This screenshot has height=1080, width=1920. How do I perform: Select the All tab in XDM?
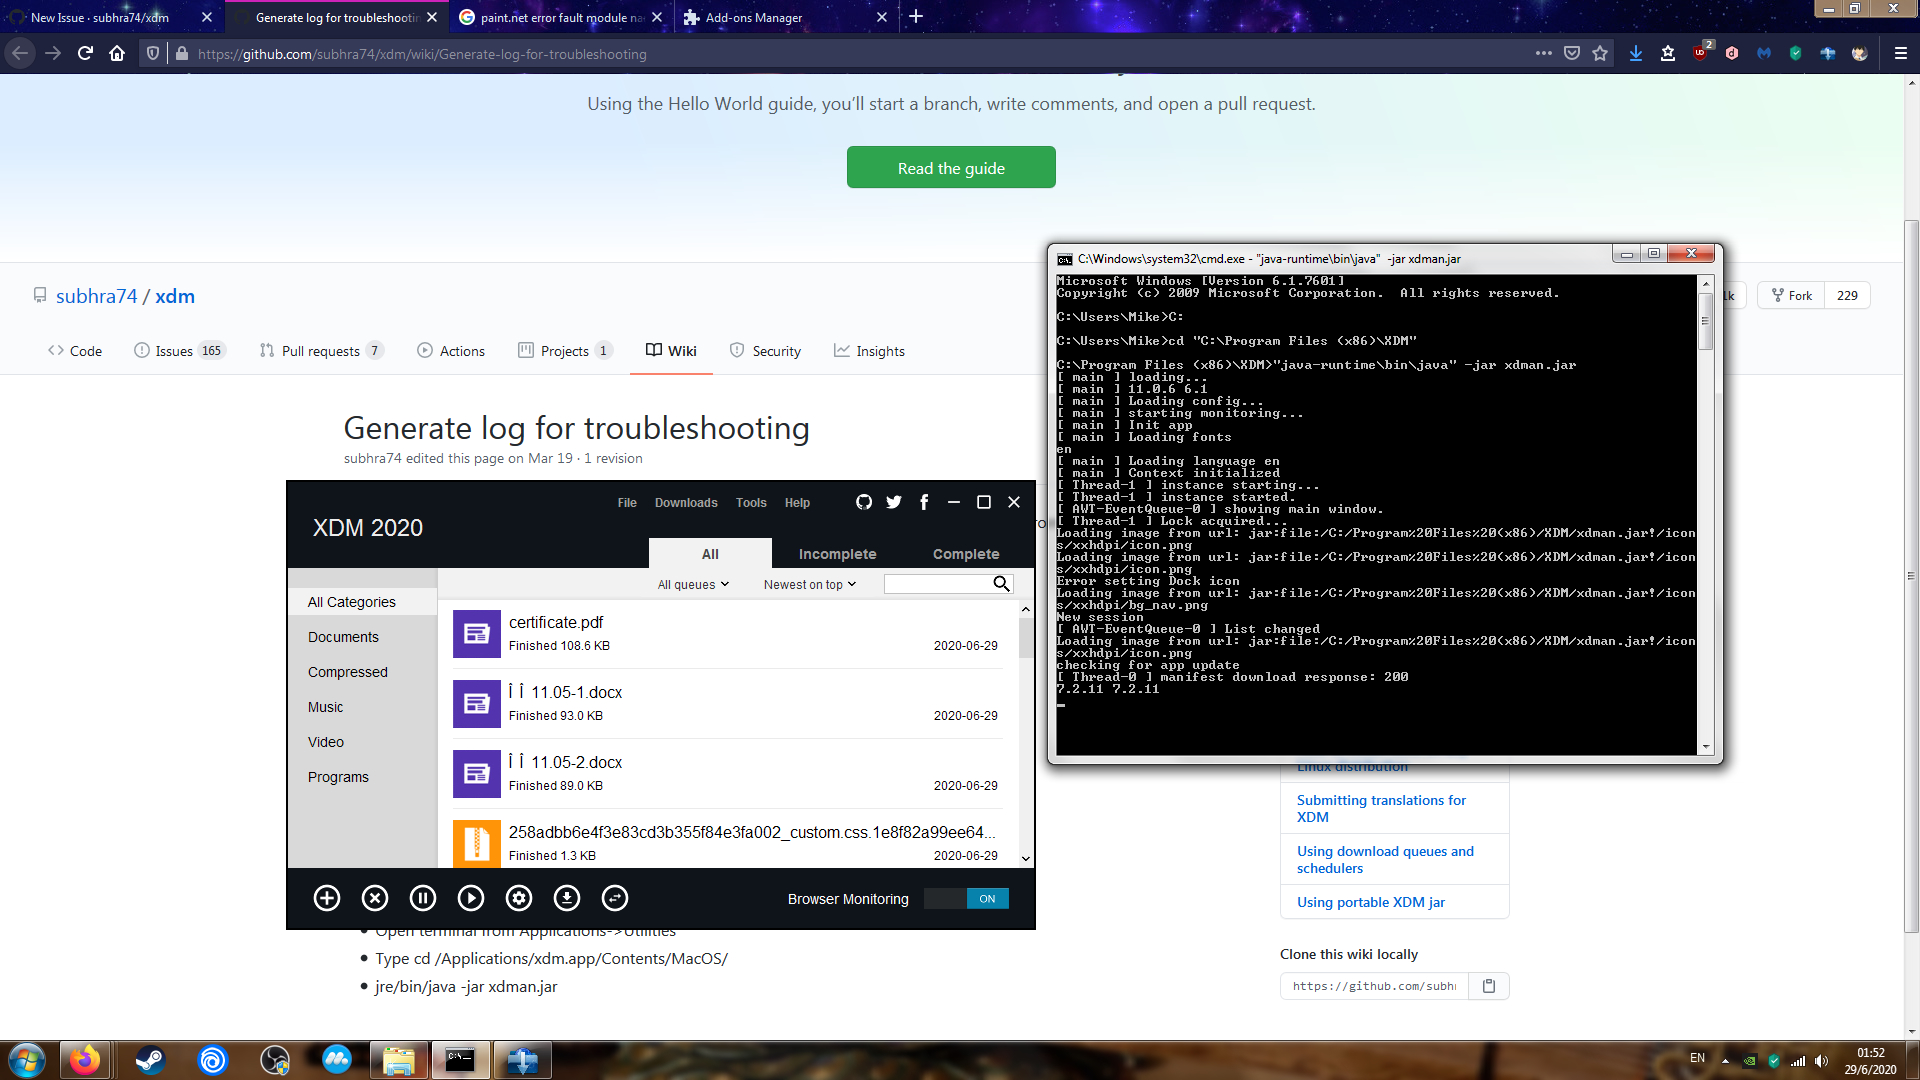click(710, 554)
